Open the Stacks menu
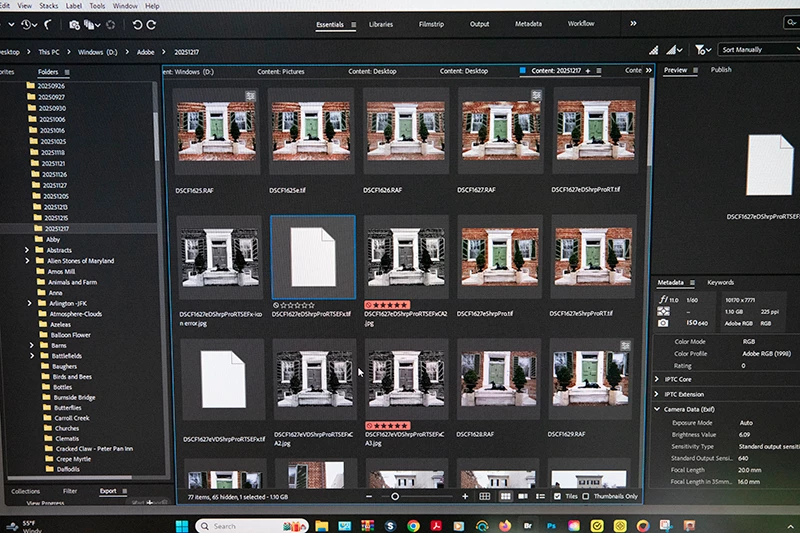Viewport: 800px width, 533px height. pyautogui.click(x=48, y=6)
